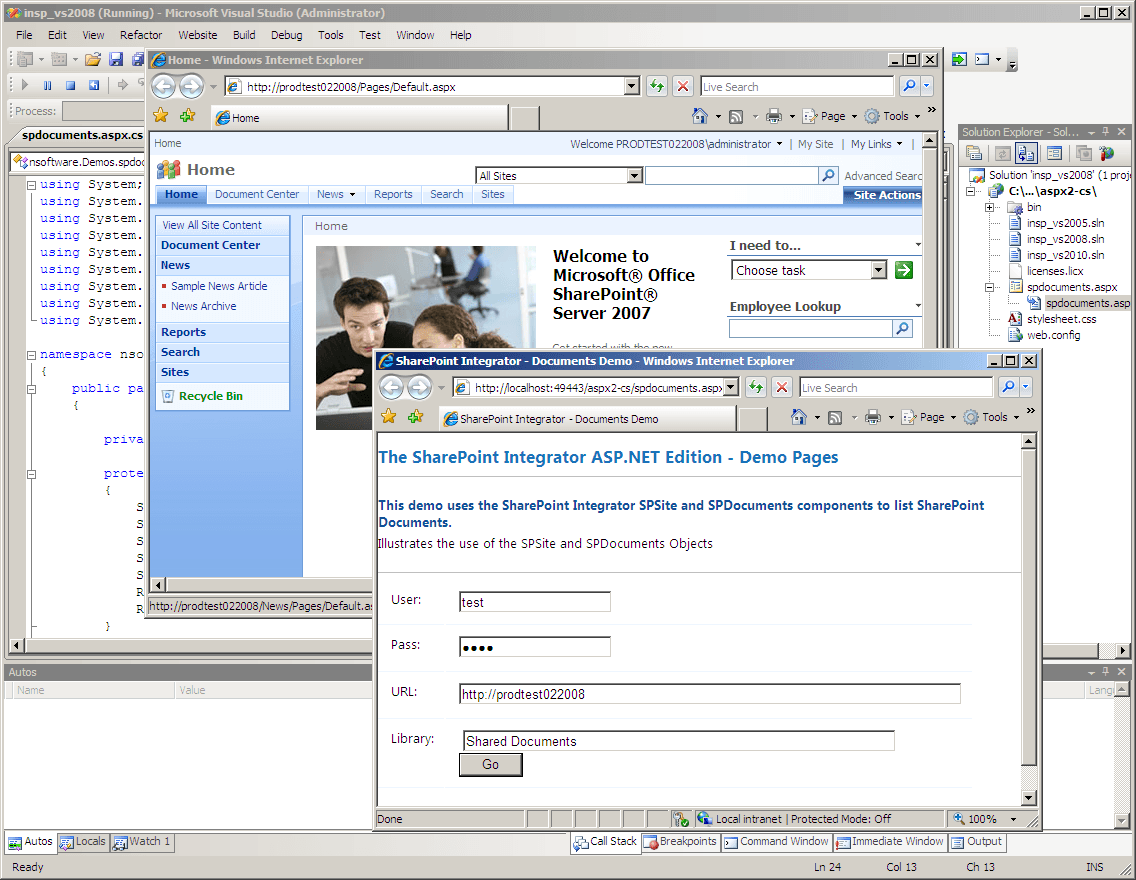
Task: Click the Sample News Article link
Action: click(x=219, y=286)
